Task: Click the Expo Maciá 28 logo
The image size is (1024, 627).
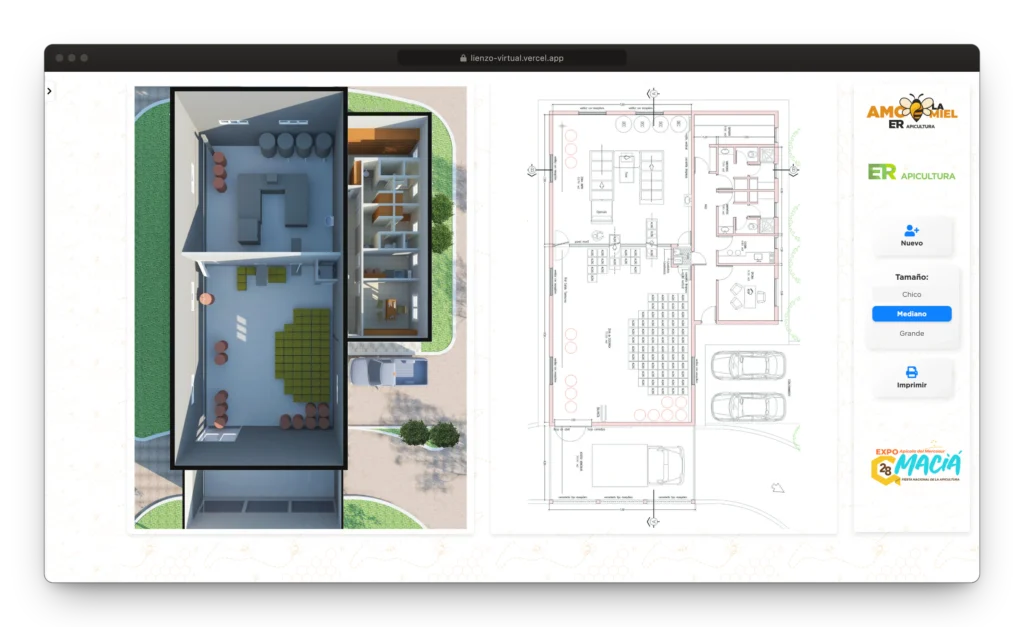Action: [915, 466]
